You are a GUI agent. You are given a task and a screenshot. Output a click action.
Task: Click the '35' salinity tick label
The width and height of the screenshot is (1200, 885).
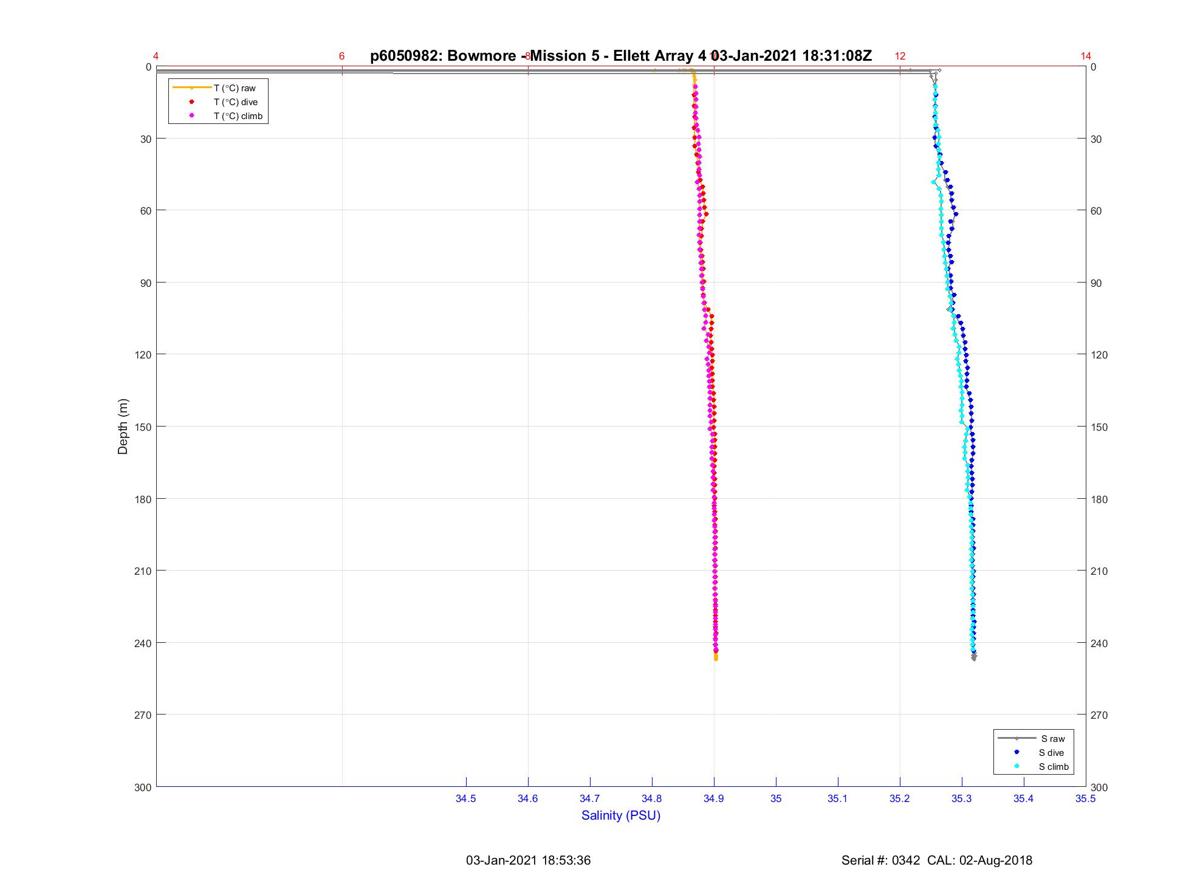[x=776, y=798]
